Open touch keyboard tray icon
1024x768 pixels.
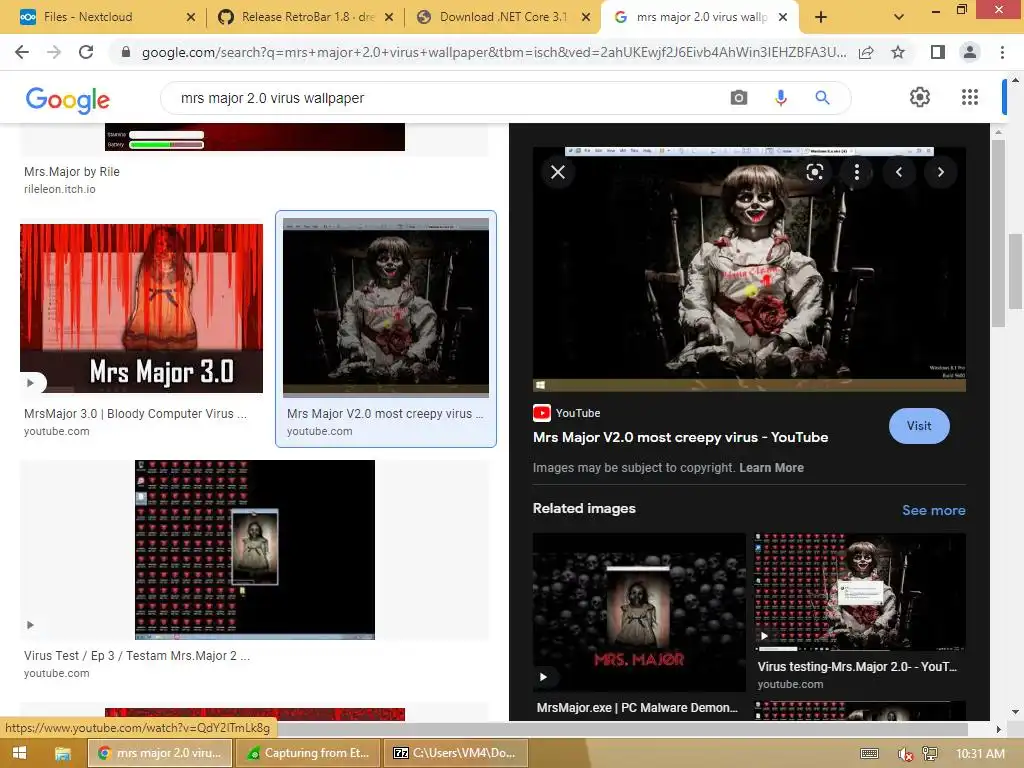[869, 754]
